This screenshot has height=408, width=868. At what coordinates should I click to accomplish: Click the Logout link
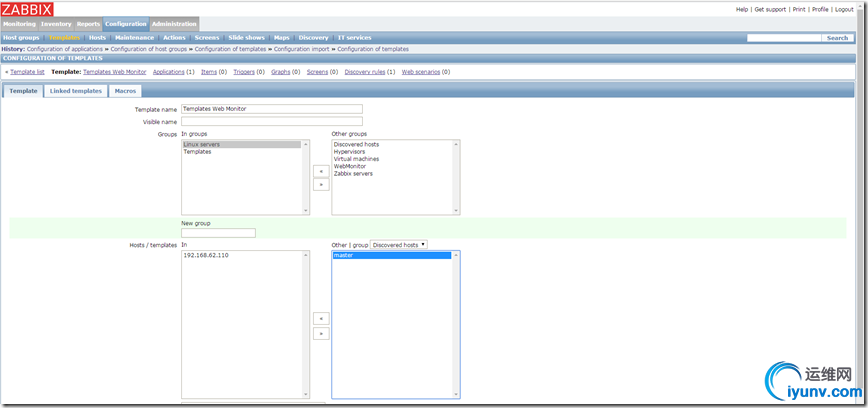[x=844, y=9]
